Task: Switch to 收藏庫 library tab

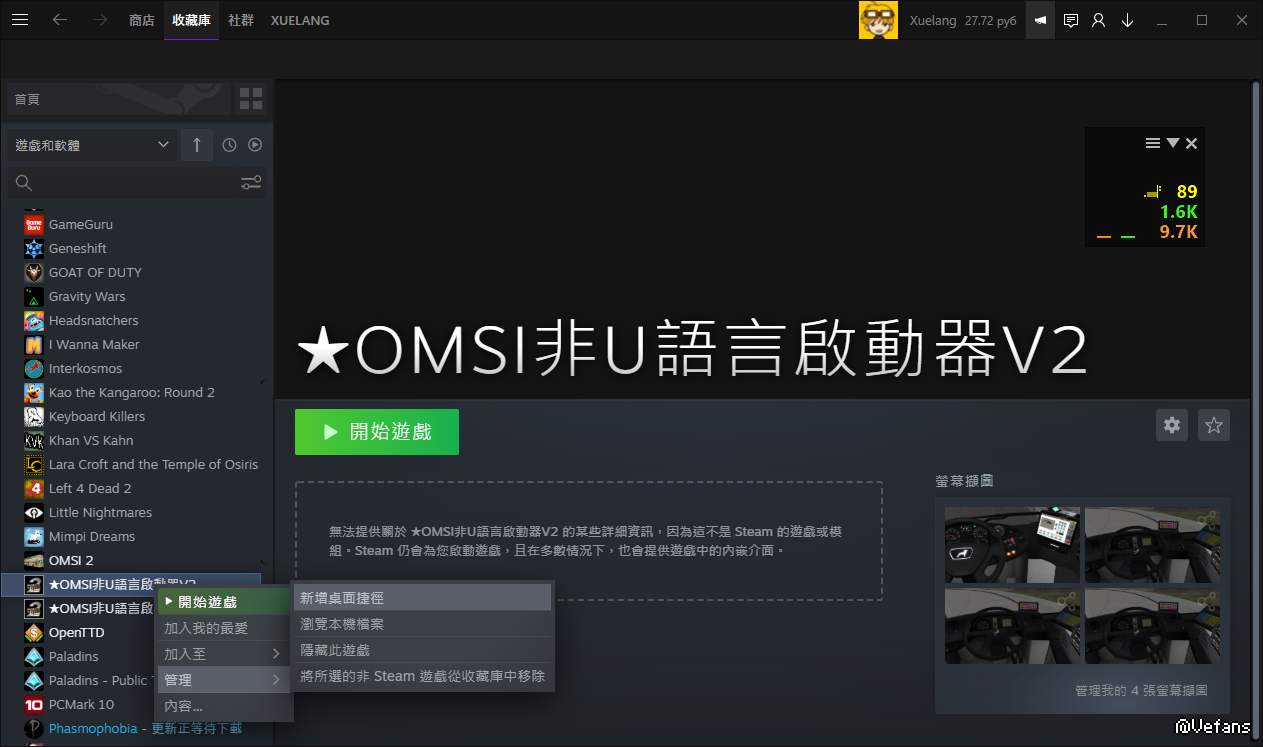Action: [191, 20]
